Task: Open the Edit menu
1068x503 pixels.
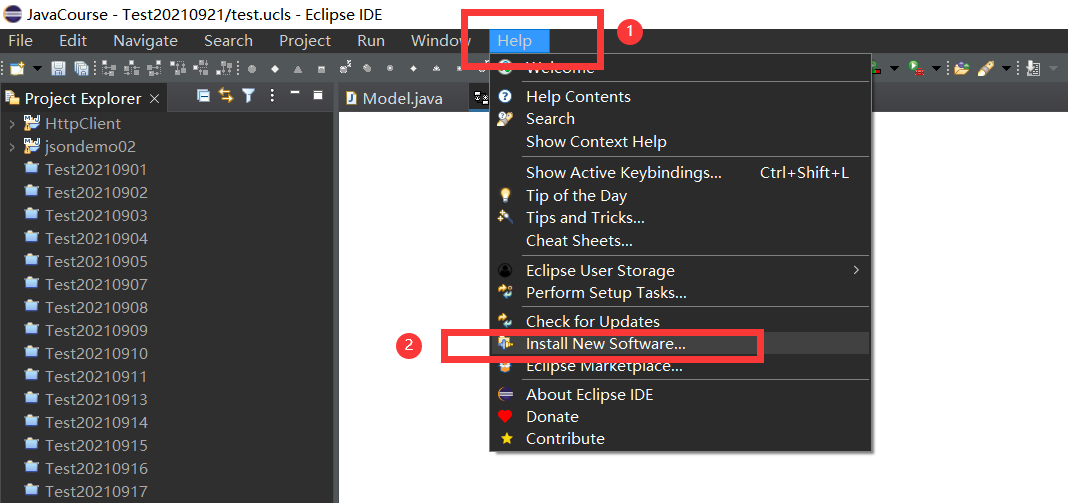Action: pos(73,41)
